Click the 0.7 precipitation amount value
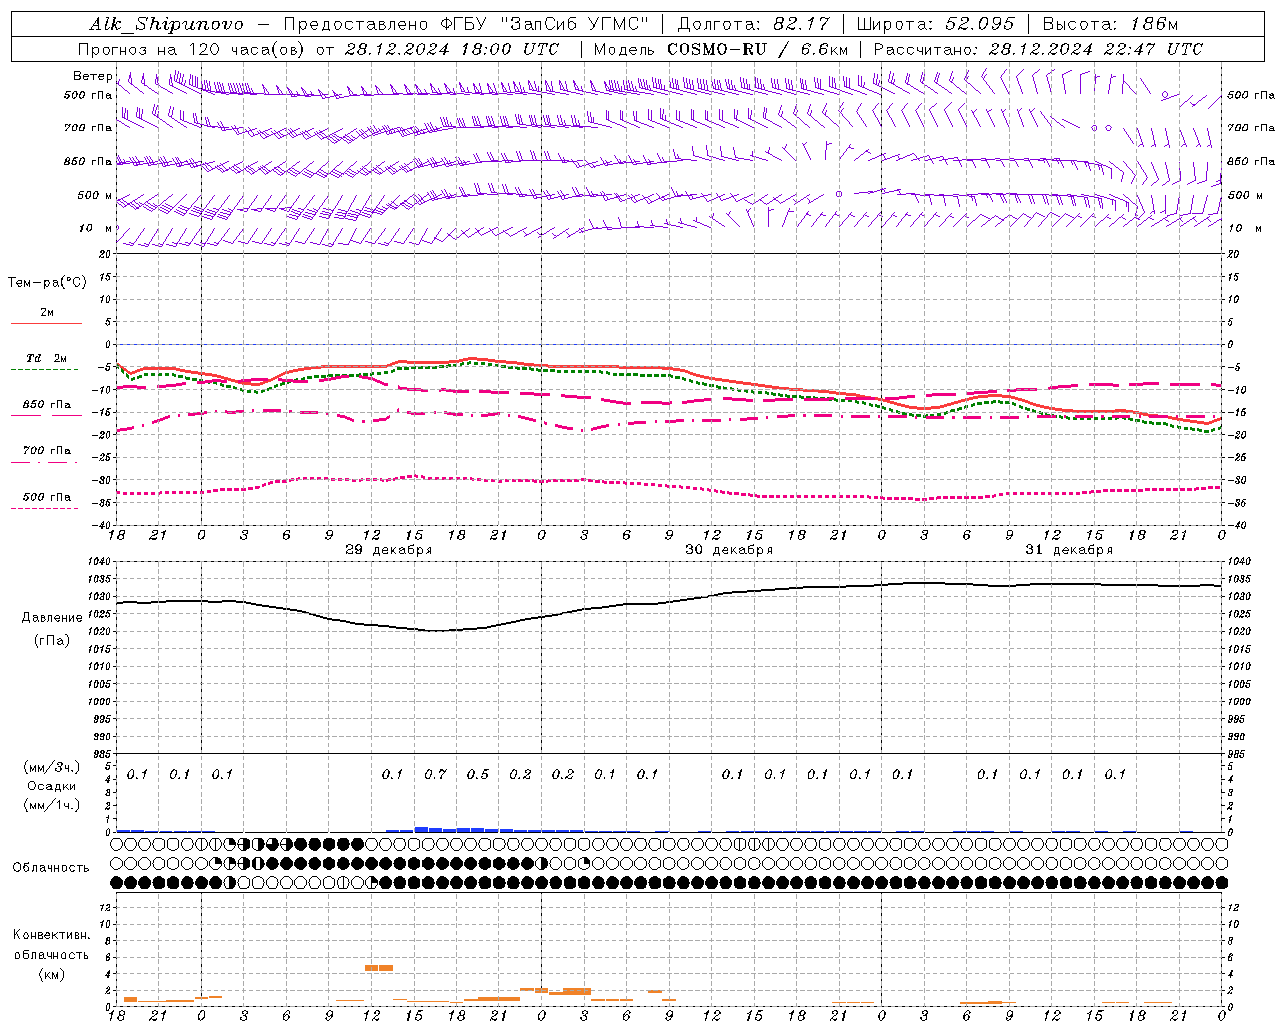The height and width of the screenshot is (1024, 1280). (x=435, y=774)
